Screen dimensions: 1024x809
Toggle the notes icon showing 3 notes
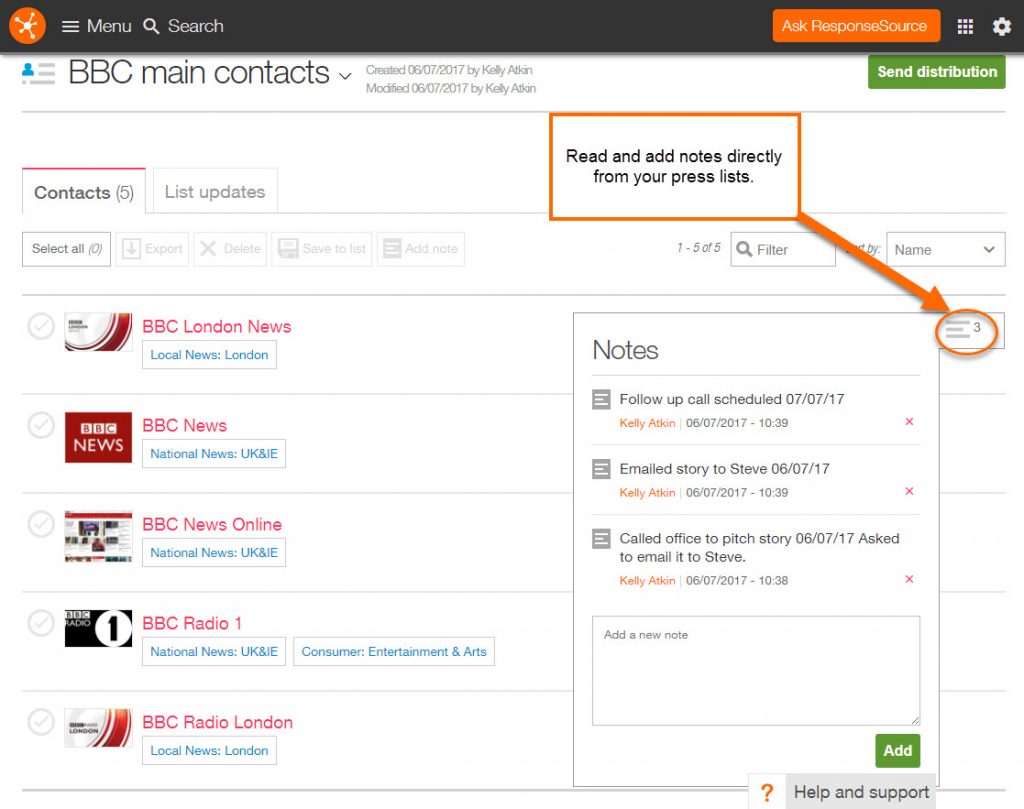pyautogui.click(x=964, y=329)
